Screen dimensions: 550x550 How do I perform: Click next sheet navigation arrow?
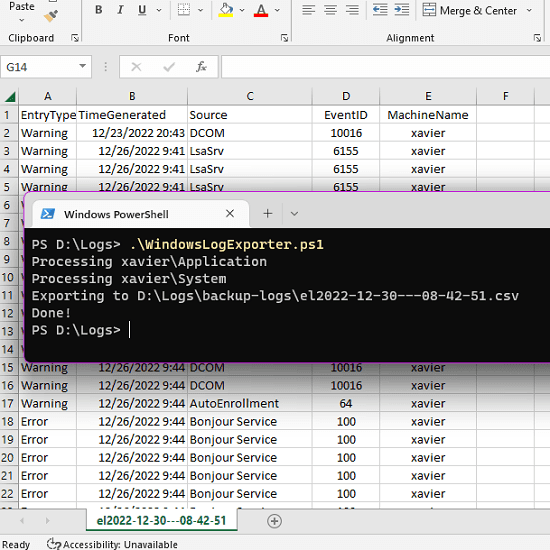click(47, 521)
